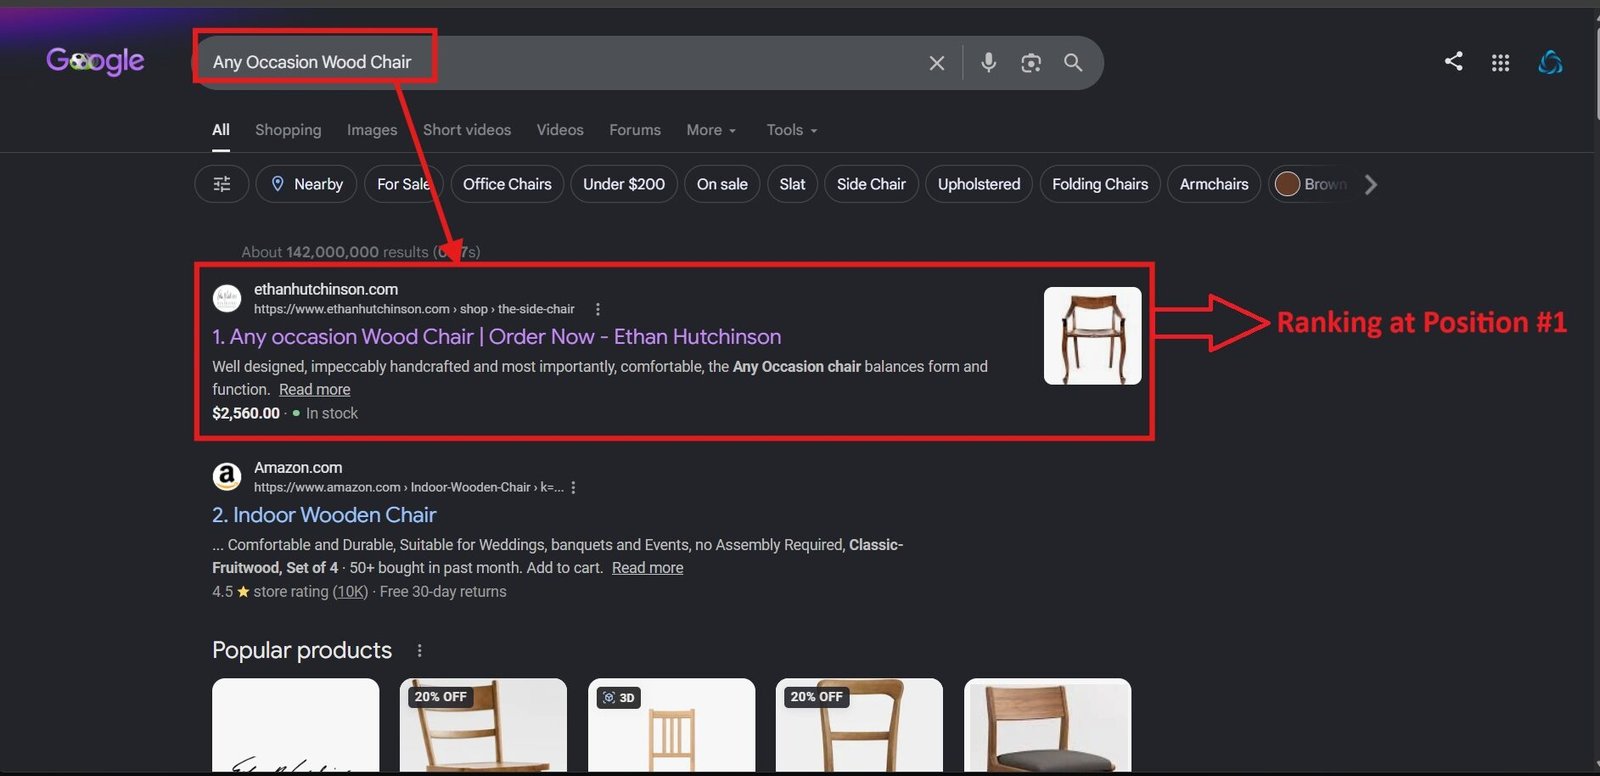Open the Indoor Wooden Chair Amazon link
The width and height of the screenshot is (1600, 776).
point(324,515)
